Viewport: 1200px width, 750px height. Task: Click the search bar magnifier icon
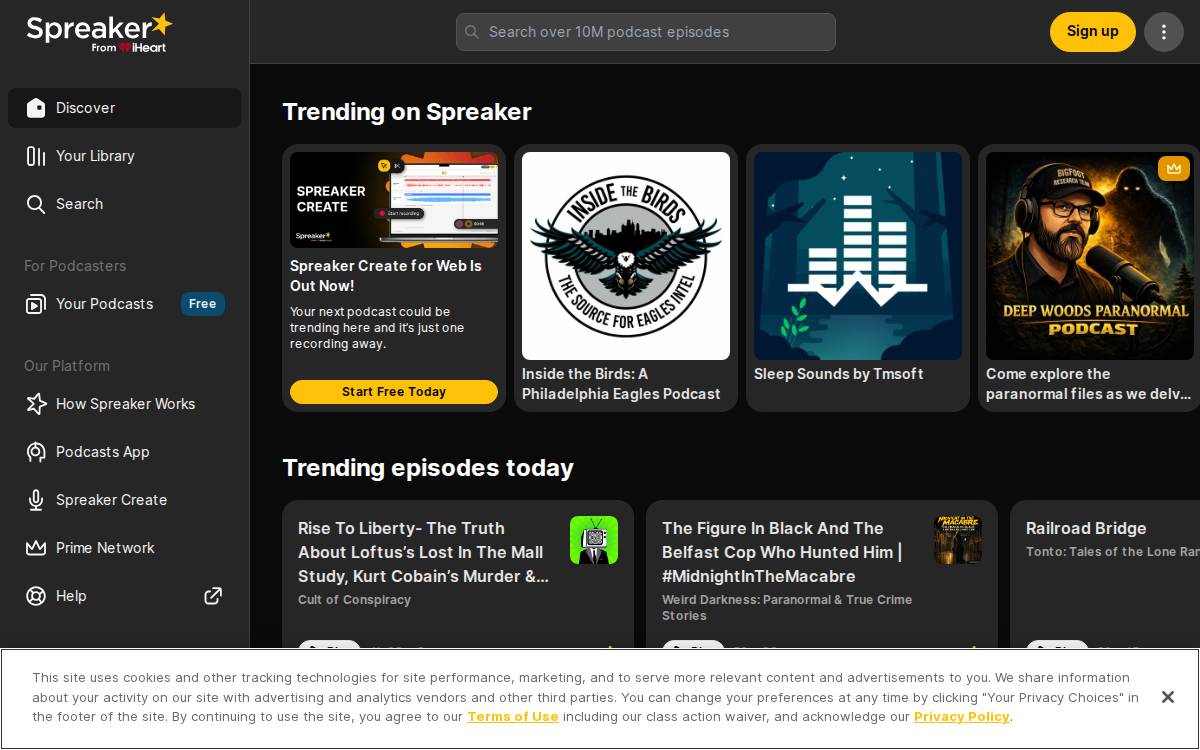(472, 32)
